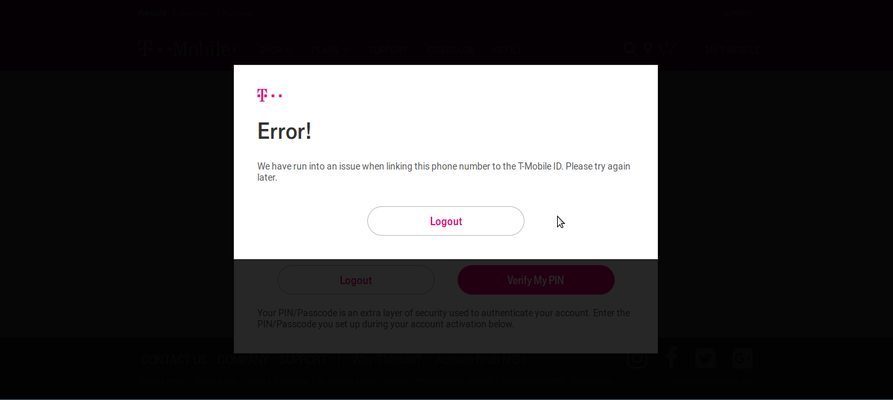Viewport: 893px width, 400px height.
Task: Open the SUPPORT menu in header
Action: (388, 50)
